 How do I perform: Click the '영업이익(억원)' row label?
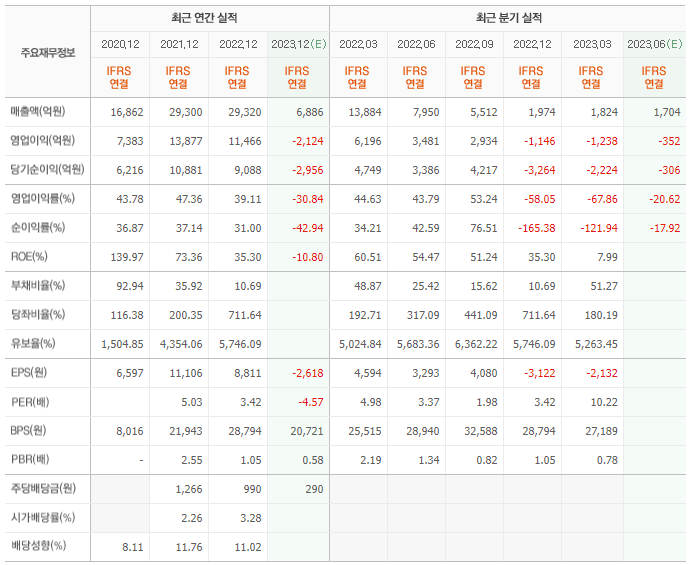(43, 141)
